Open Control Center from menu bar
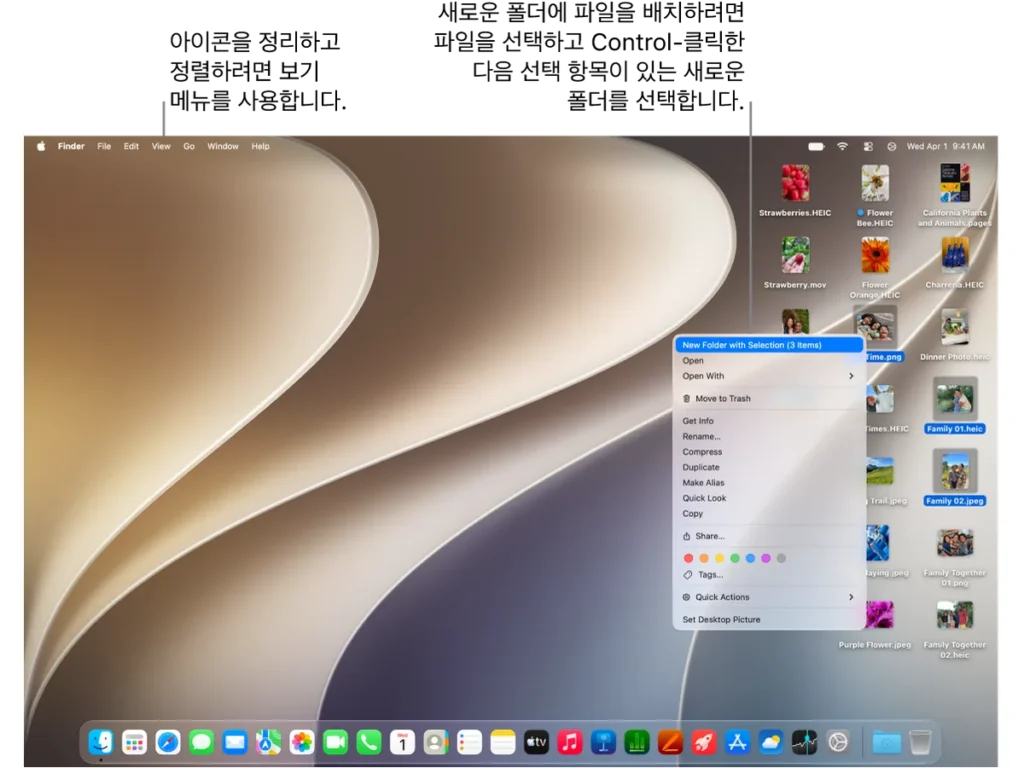 (868, 146)
